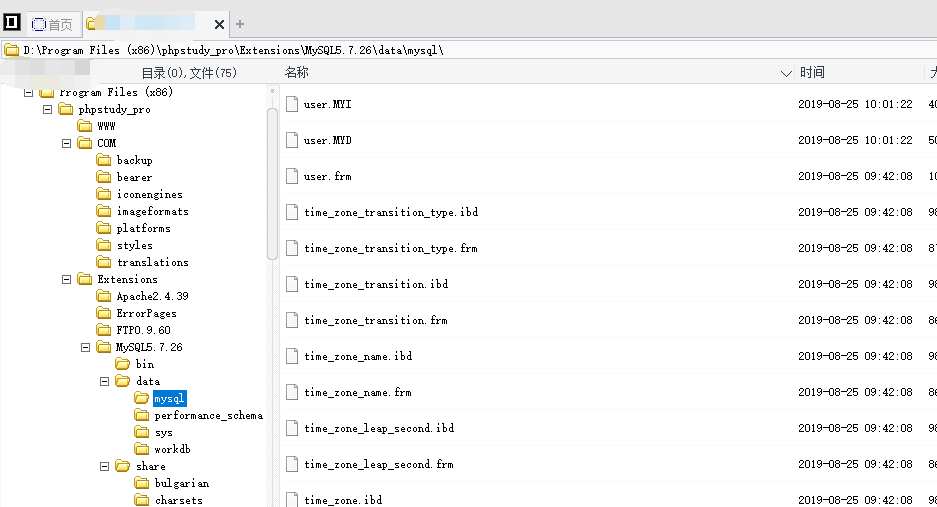Image resolution: width=937 pixels, height=507 pixels.
Task: Click file icon of user.frm
Action: 292,176
